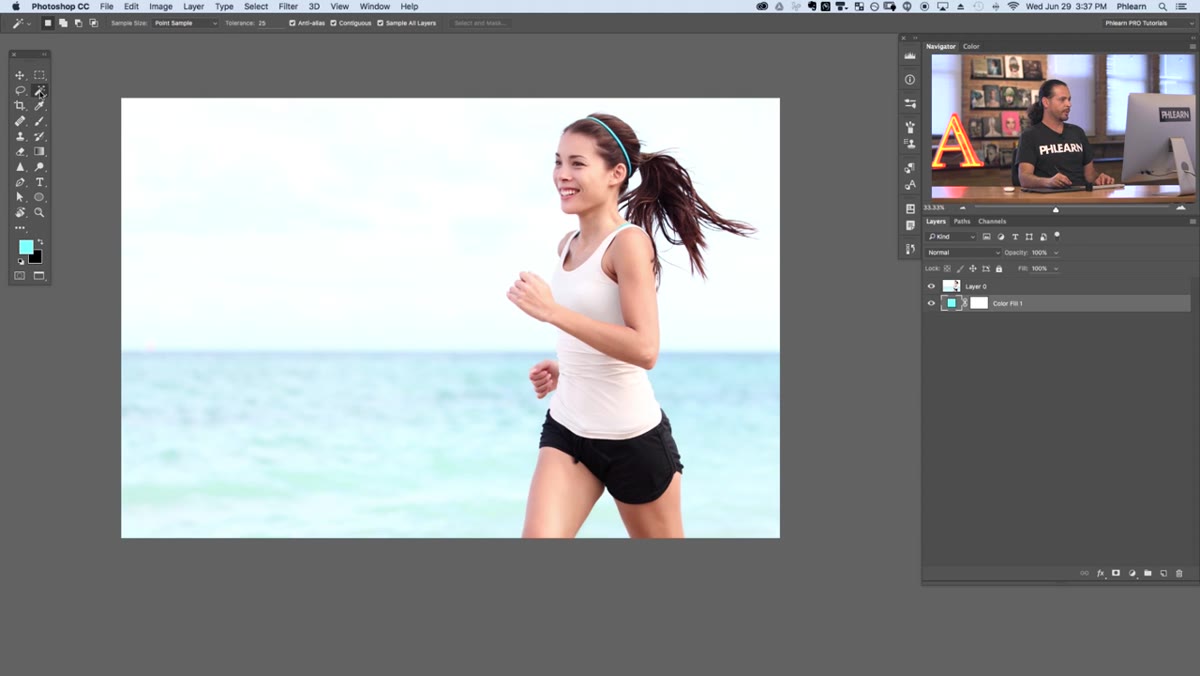Select the Move tool
1200x676 pixels.
click(x=19, y=75)
